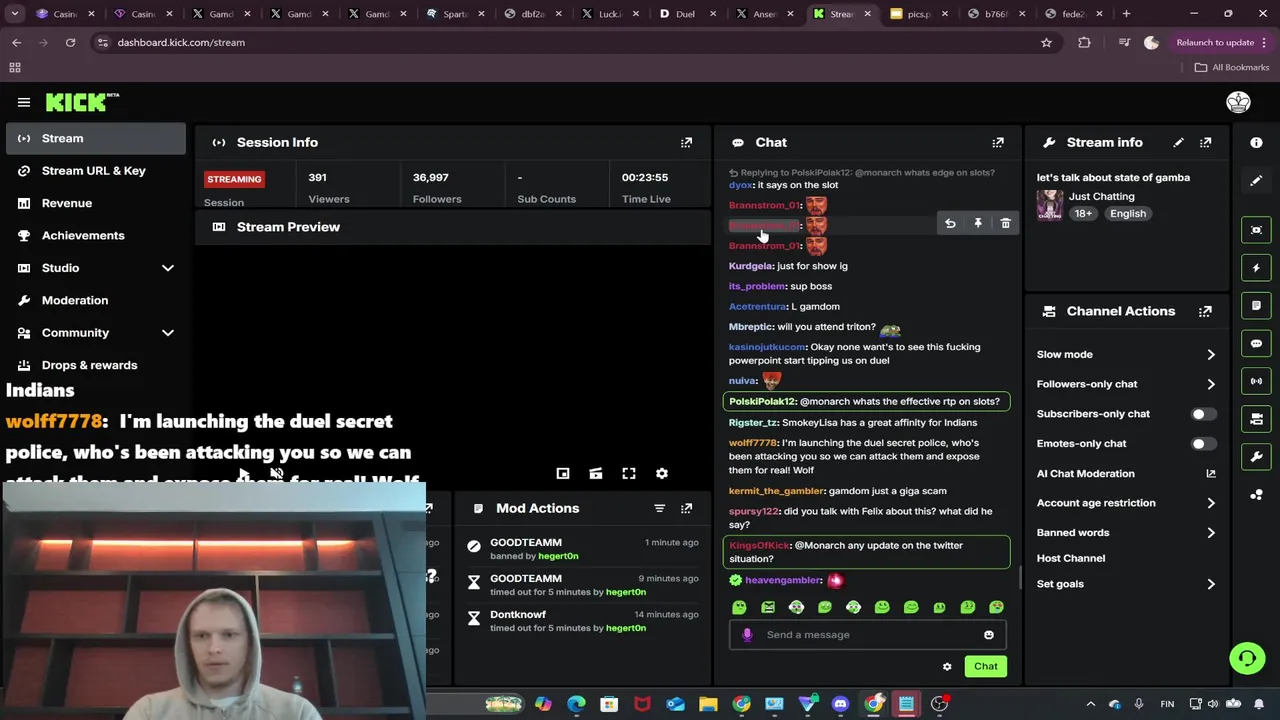Image resolution: width=1280 pixels, height=720 pixels.
Task: Pop out the Mod Actions panel
Action: click(x=686, y=508)
